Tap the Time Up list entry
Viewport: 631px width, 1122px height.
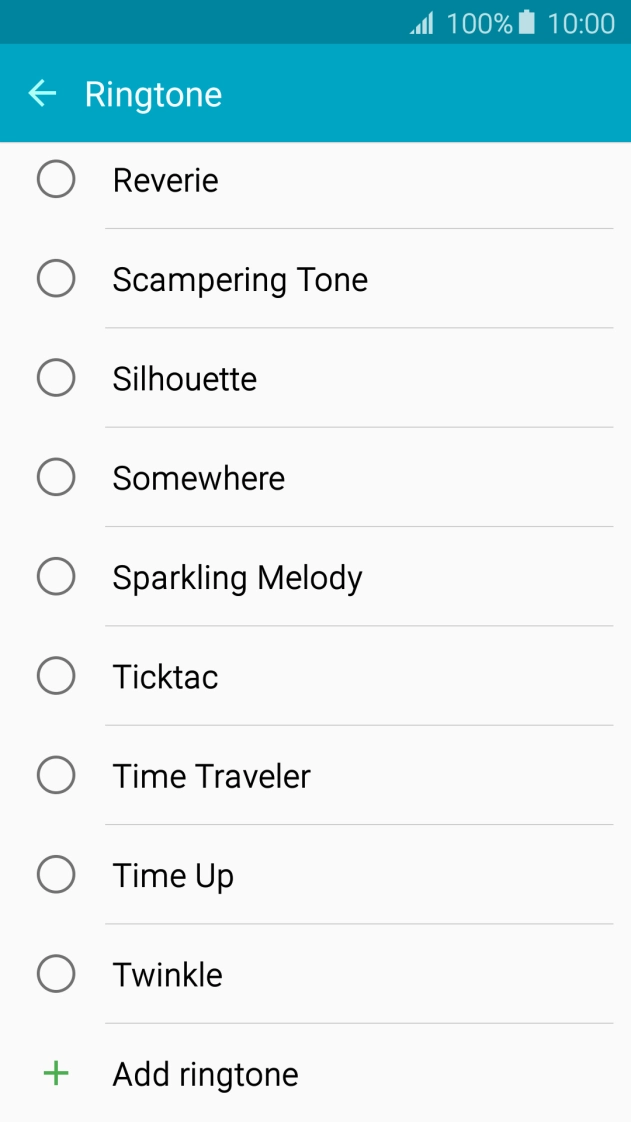(173, 874)
